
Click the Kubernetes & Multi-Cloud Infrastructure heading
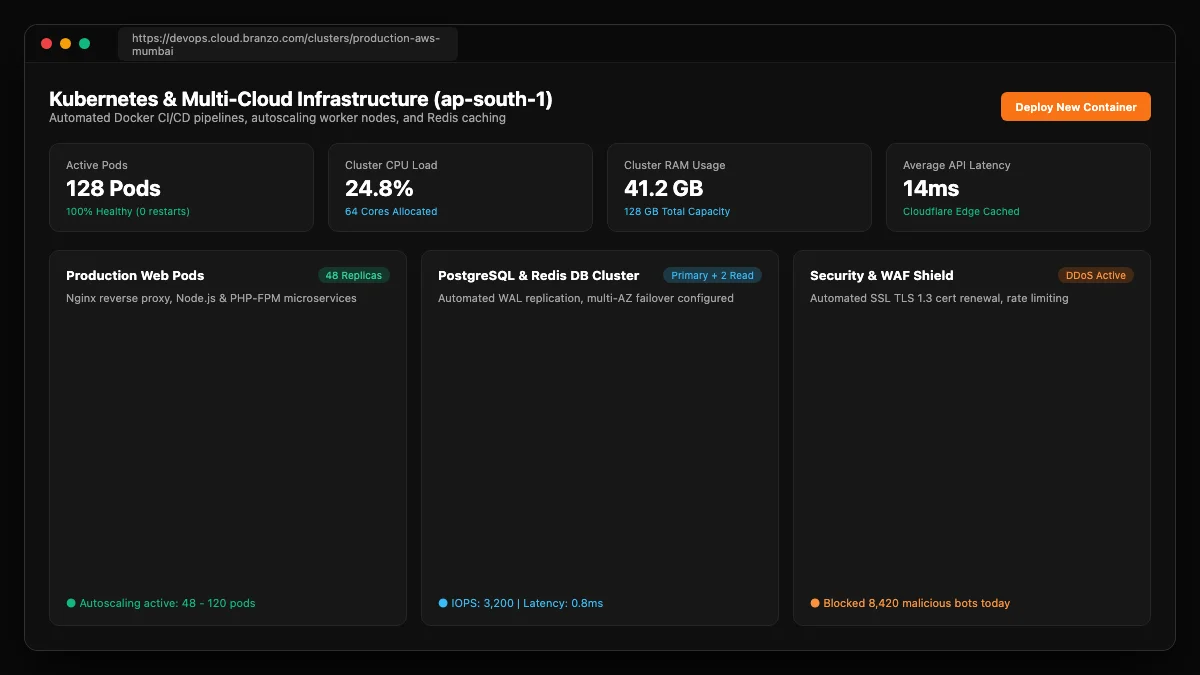301,99
